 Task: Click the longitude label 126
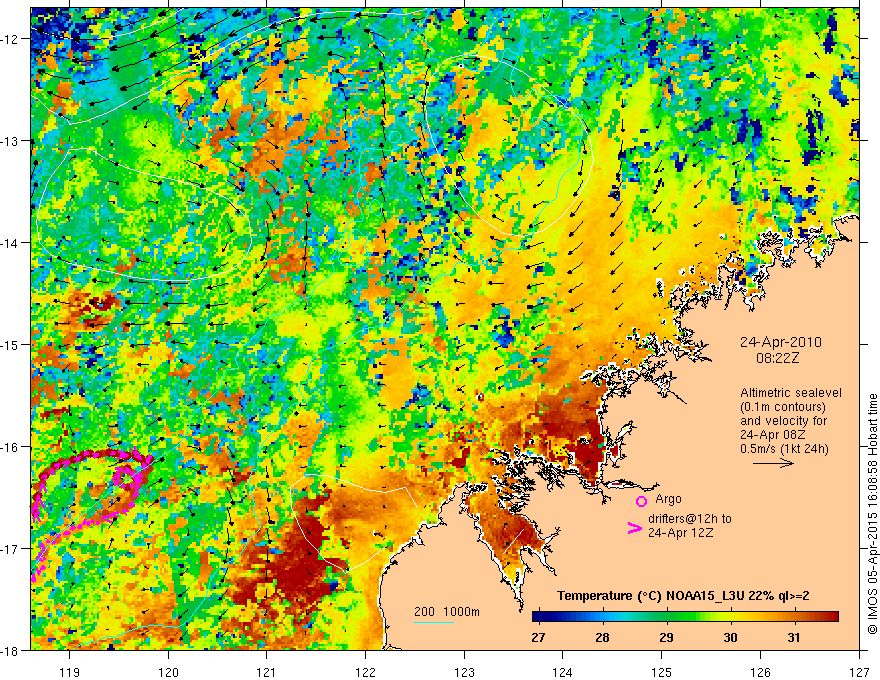click(x=760, y=672)
